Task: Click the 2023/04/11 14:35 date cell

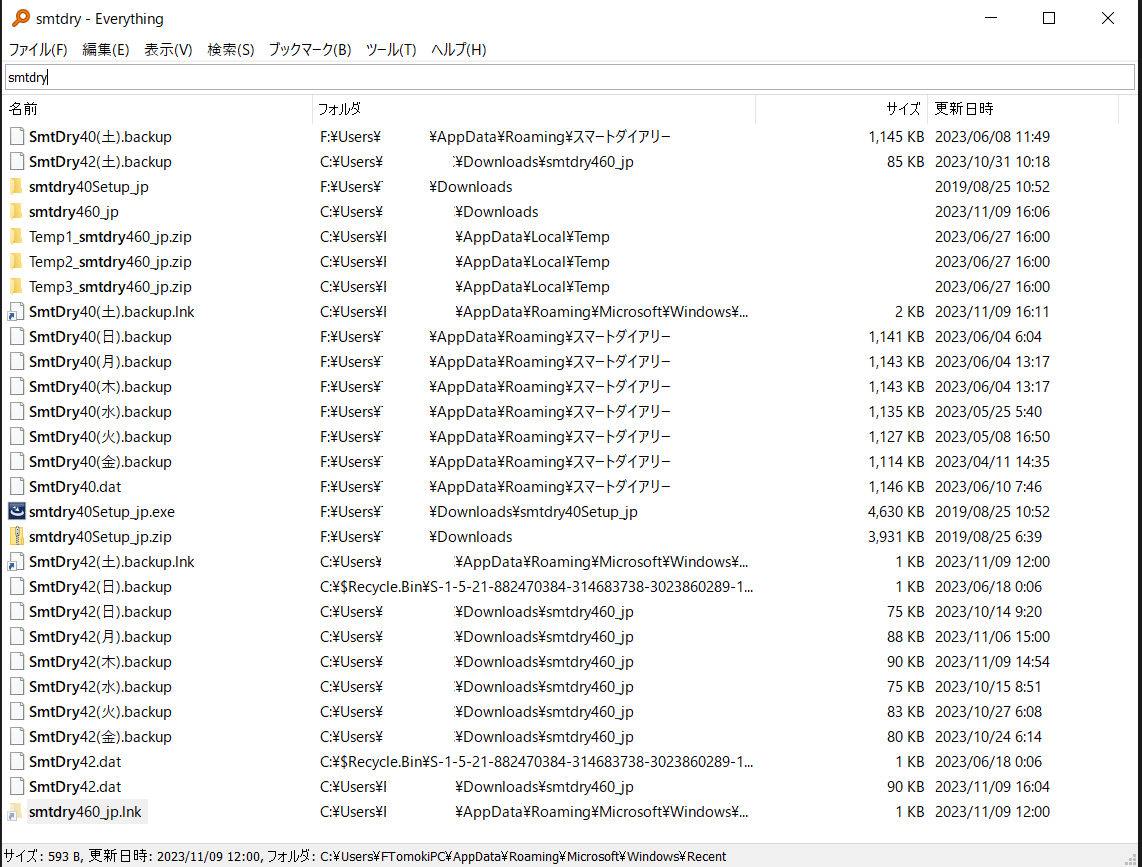Action: click(992, 462)
